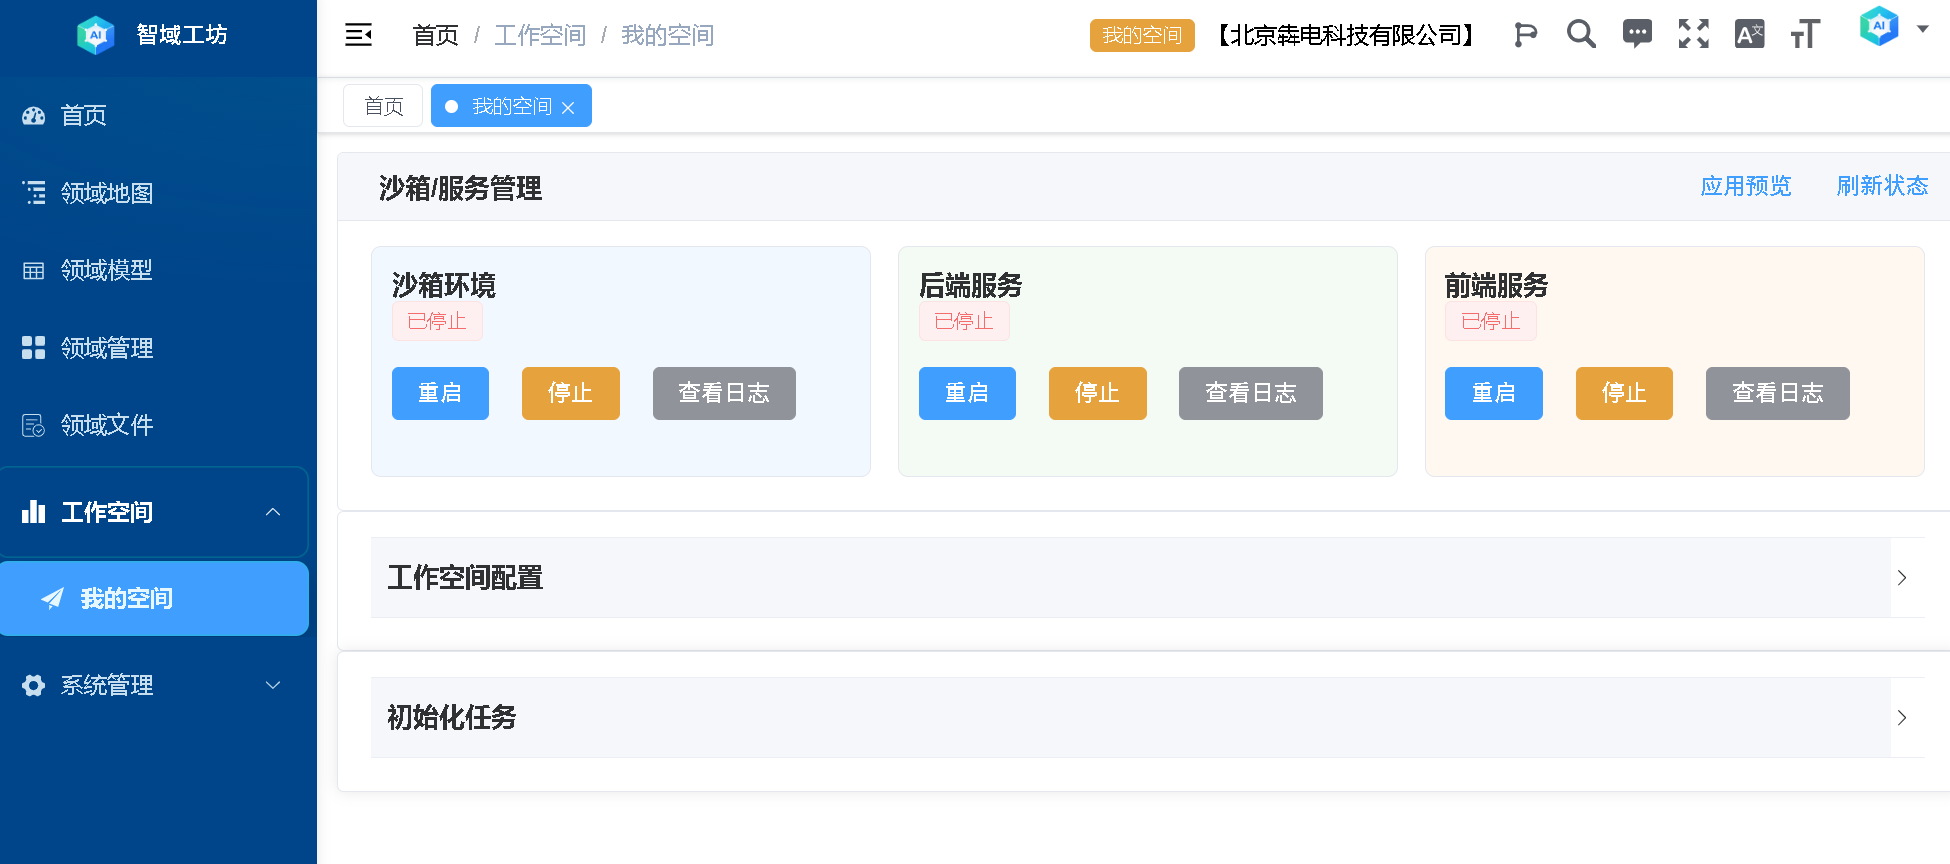This screenshot has height=864, width=1950.
Task: Open 领域模型 in the sidebar
Action: click(x=106, y=270)
